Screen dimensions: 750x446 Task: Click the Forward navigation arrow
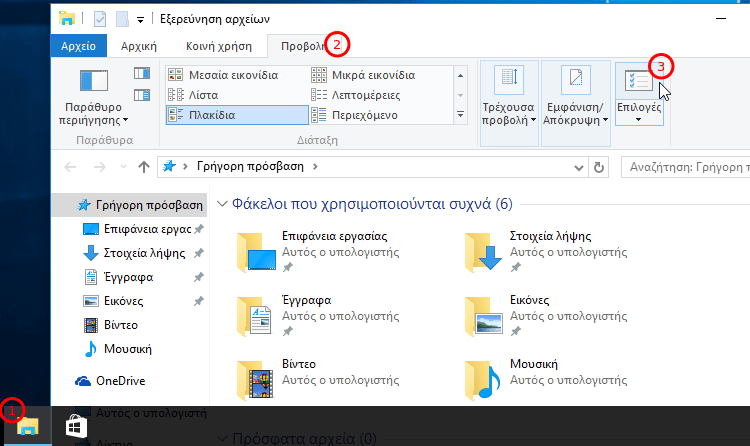tap(99, 167)
